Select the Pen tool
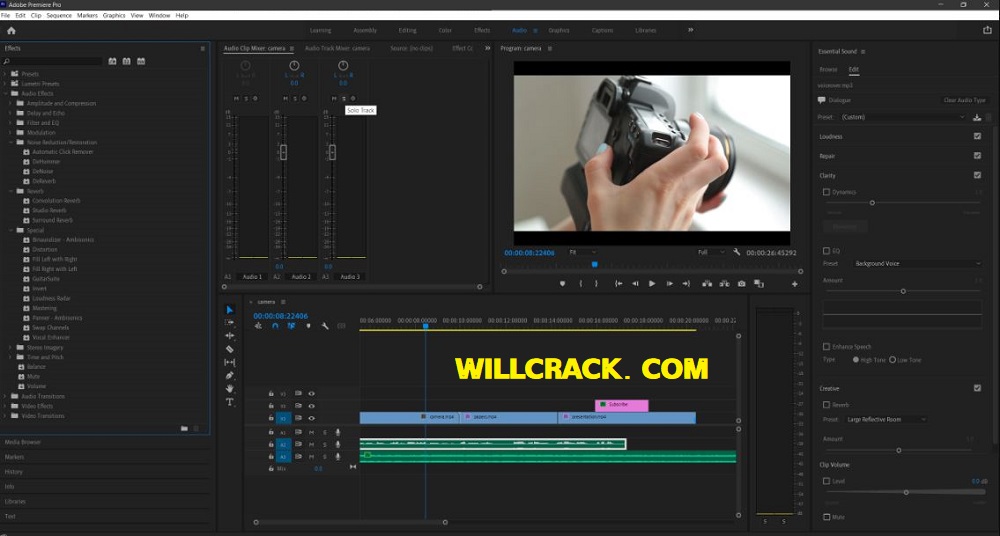 point(230,375)
